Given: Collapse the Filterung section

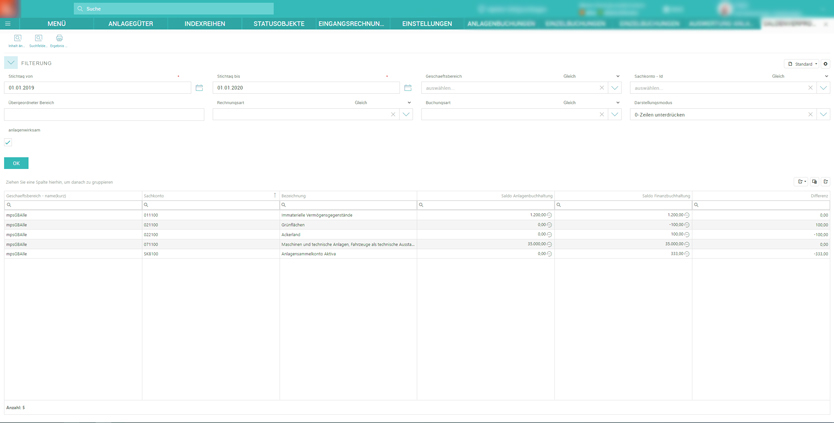Looking at the screenshot, I should tap(10, 63).
